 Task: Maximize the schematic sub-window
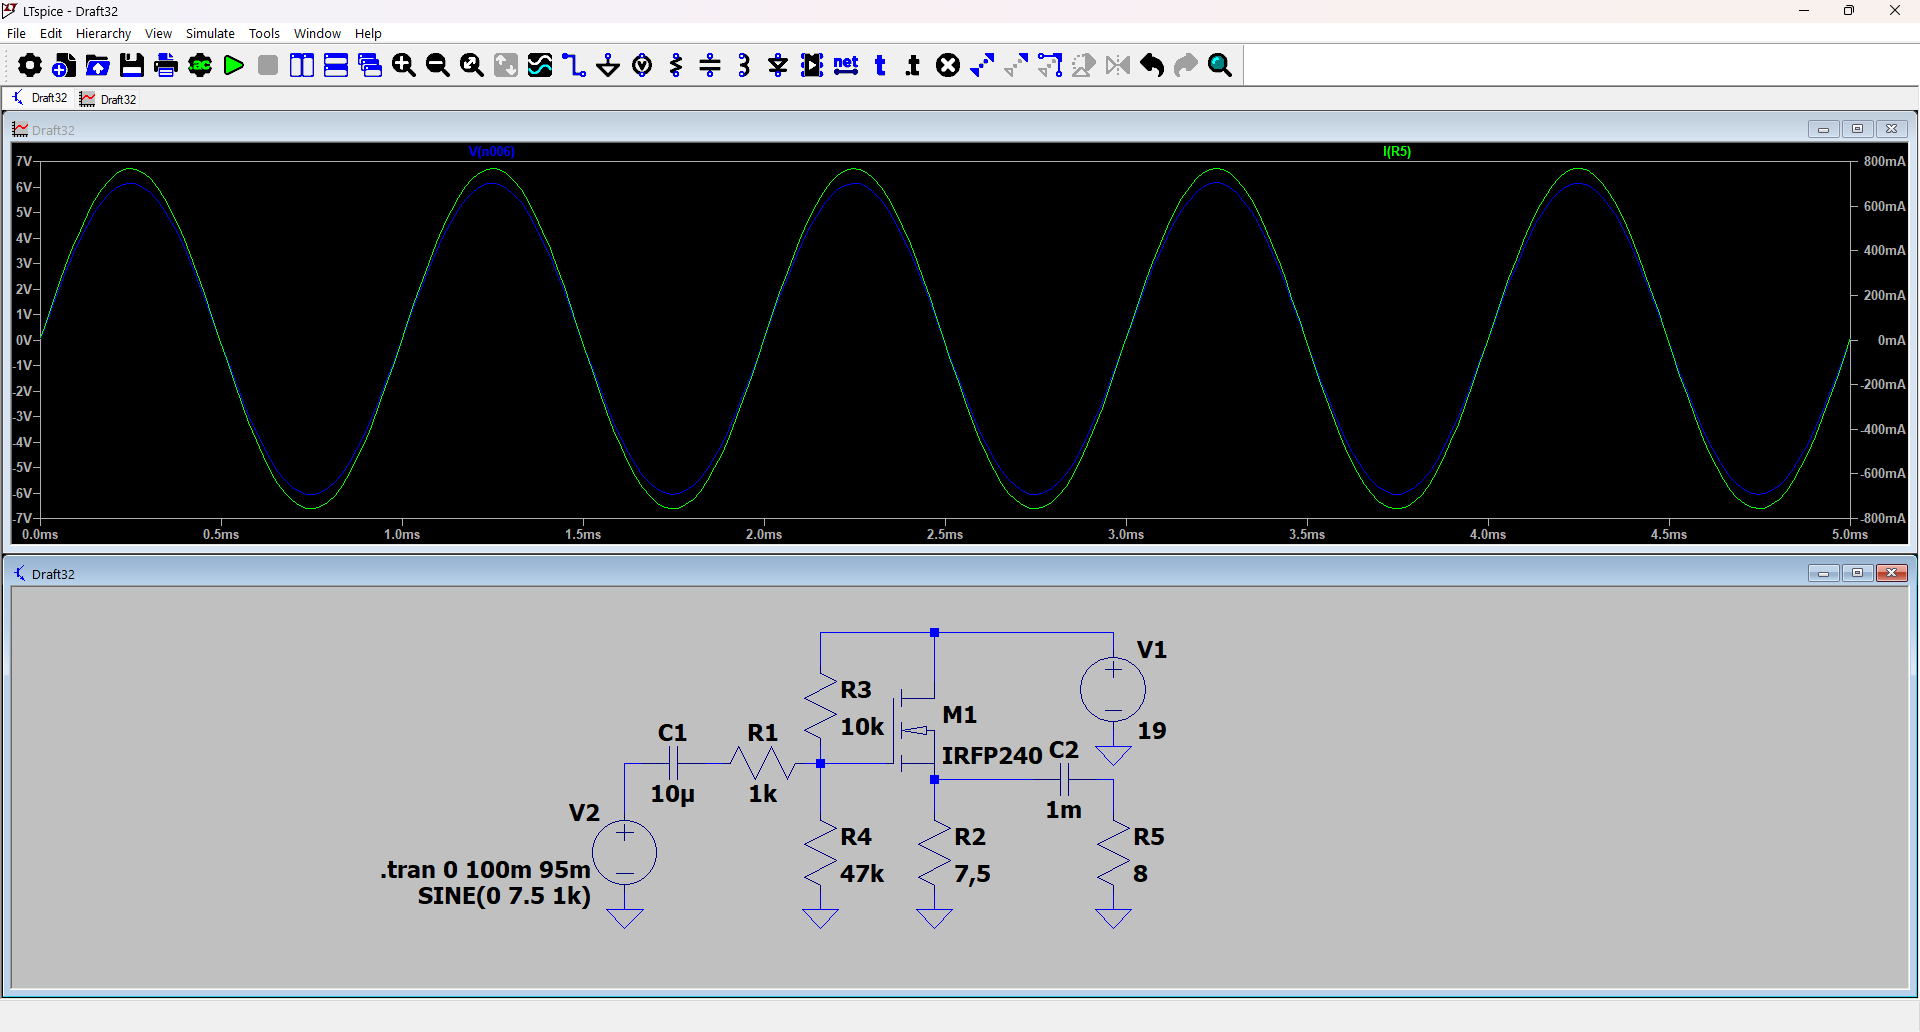(1857, 573)
